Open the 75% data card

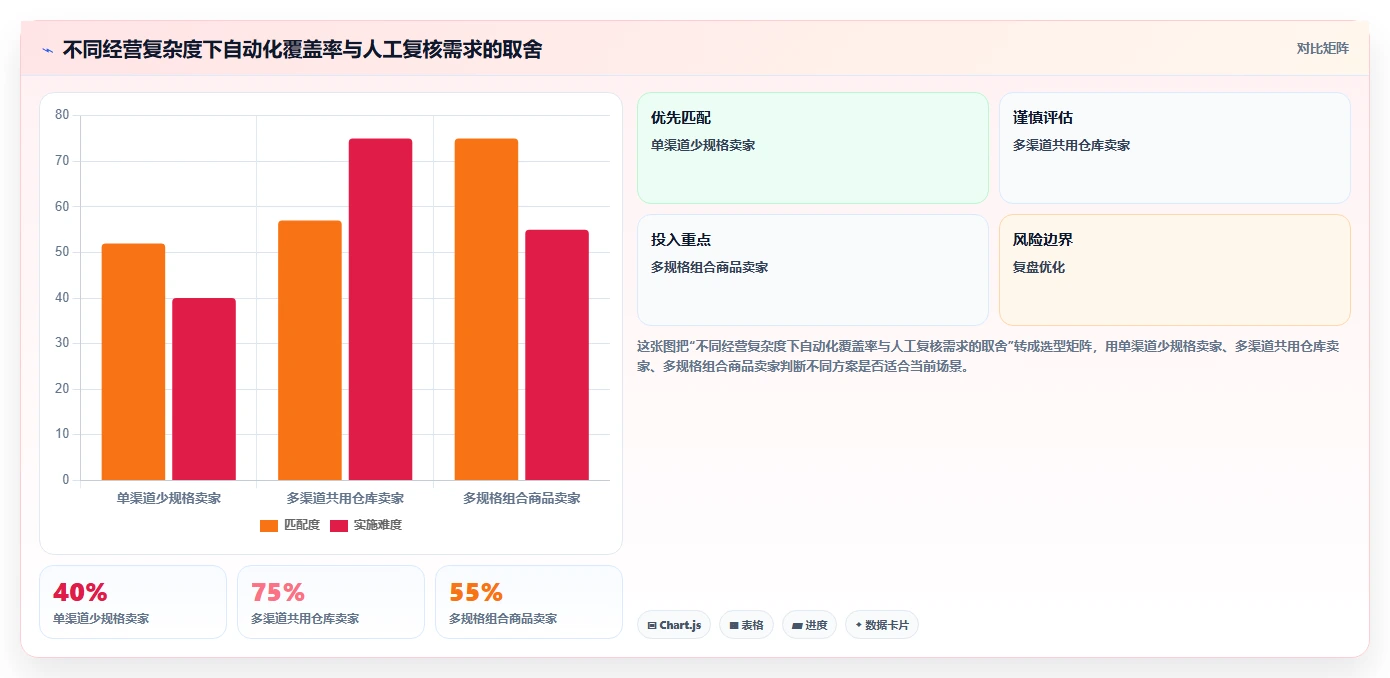point(331,602)
